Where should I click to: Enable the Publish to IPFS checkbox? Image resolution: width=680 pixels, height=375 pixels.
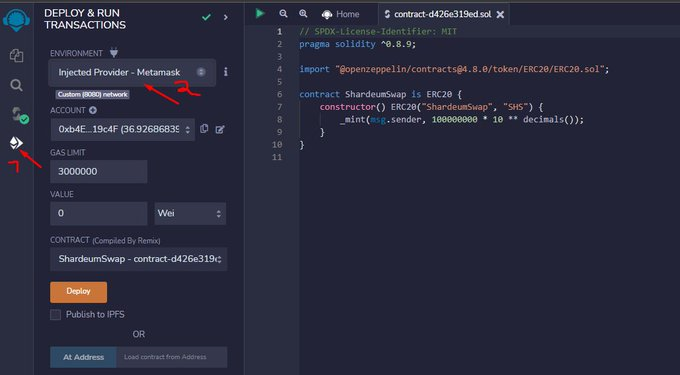(56, 315)
